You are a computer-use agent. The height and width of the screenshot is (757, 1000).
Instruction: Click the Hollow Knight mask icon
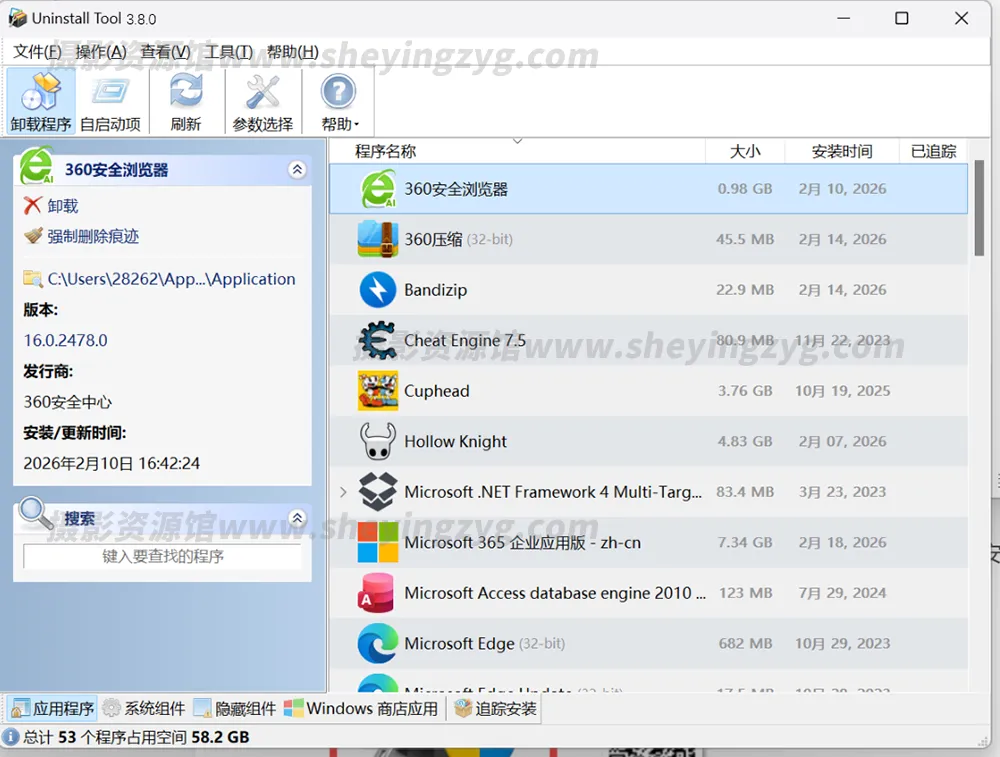pos(378,441)
